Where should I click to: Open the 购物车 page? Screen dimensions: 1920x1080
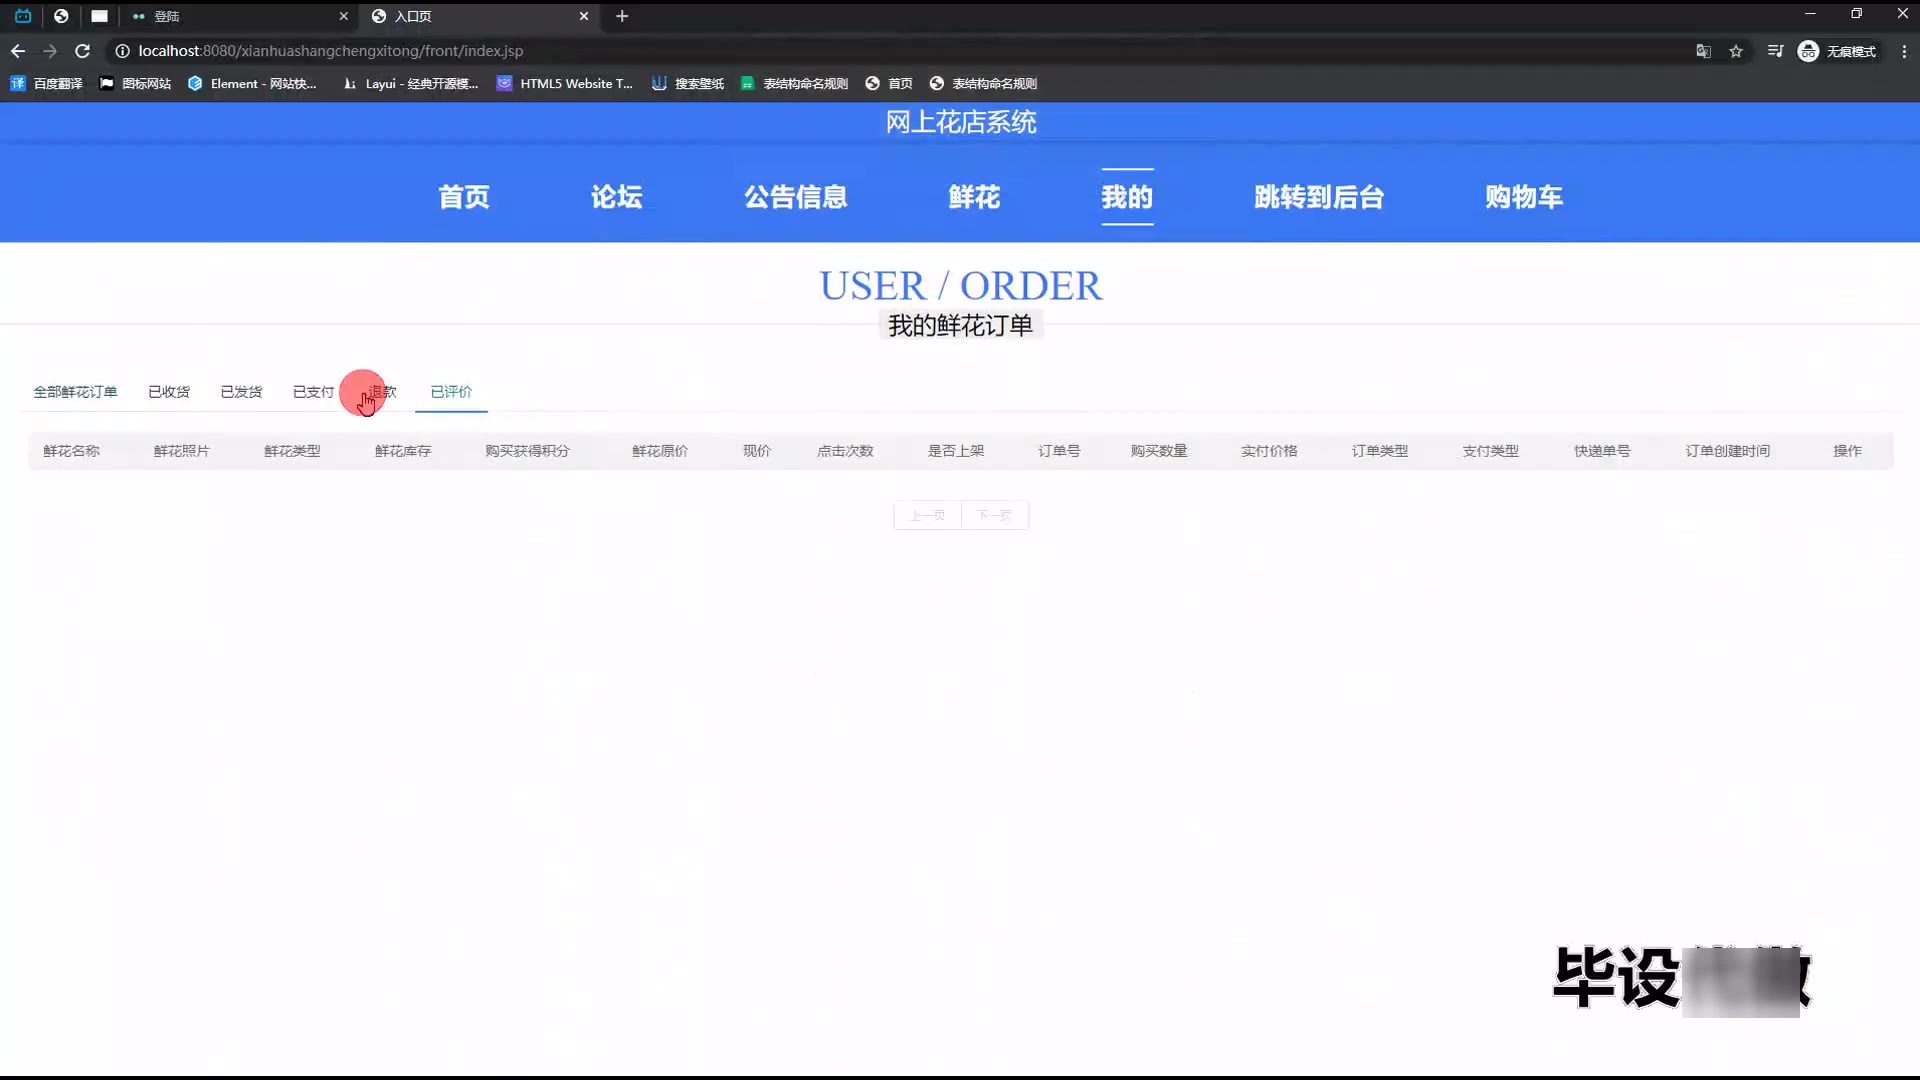point(1523,197)
